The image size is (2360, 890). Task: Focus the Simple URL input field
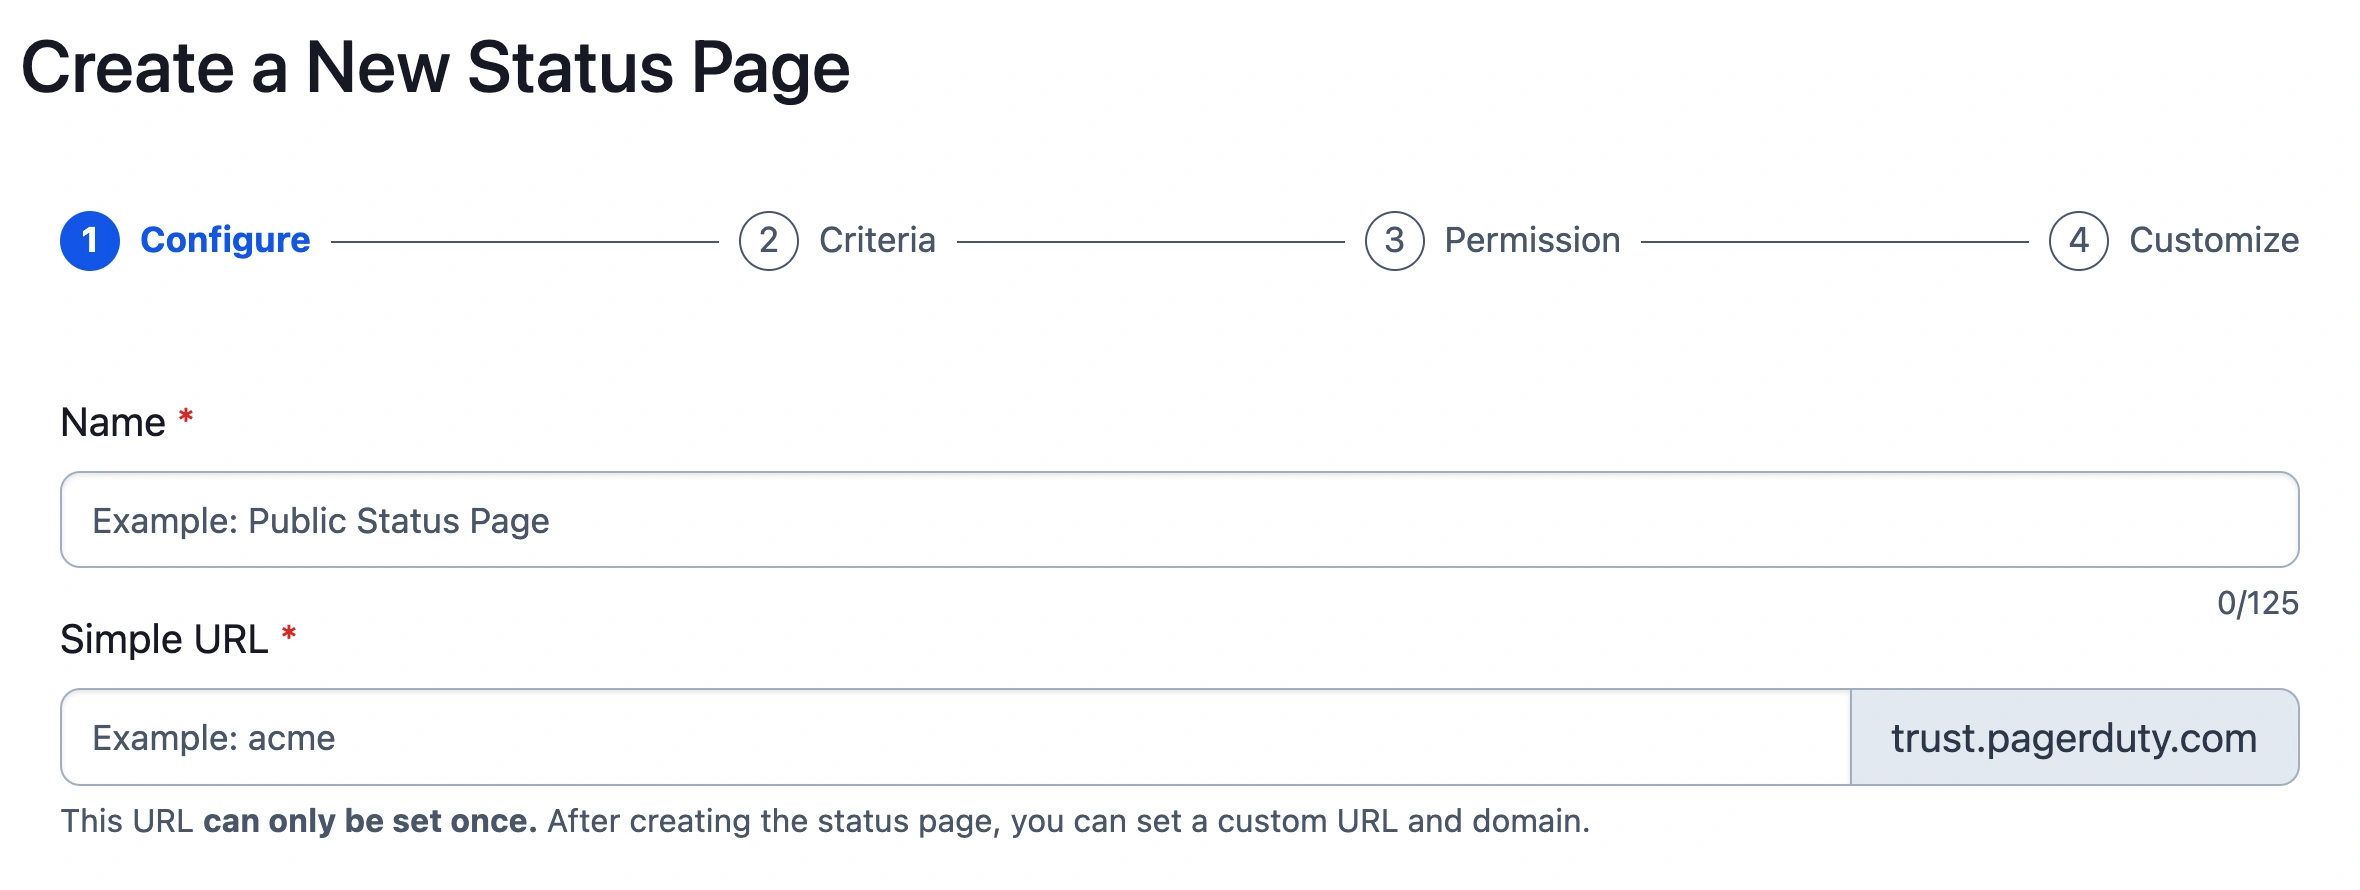pos(955,738)
